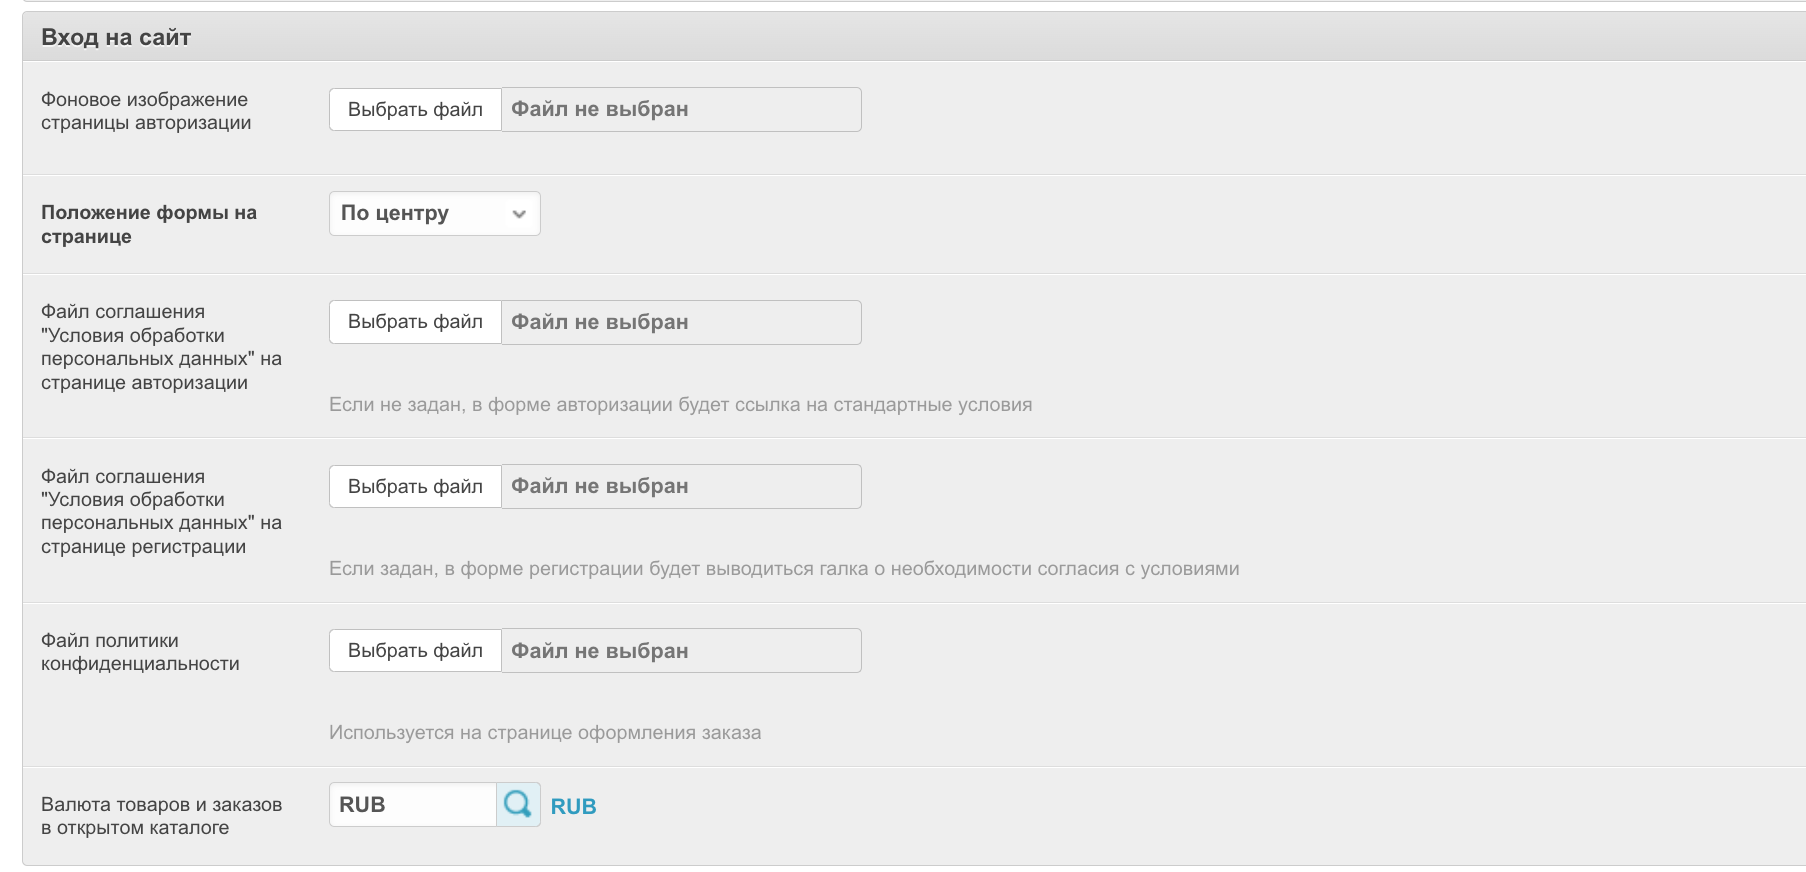Image resolution: width=1806 pixels, height=872 pixels.
Task: Choose file for authorization page background image
Action: click(x=415, y=109)
